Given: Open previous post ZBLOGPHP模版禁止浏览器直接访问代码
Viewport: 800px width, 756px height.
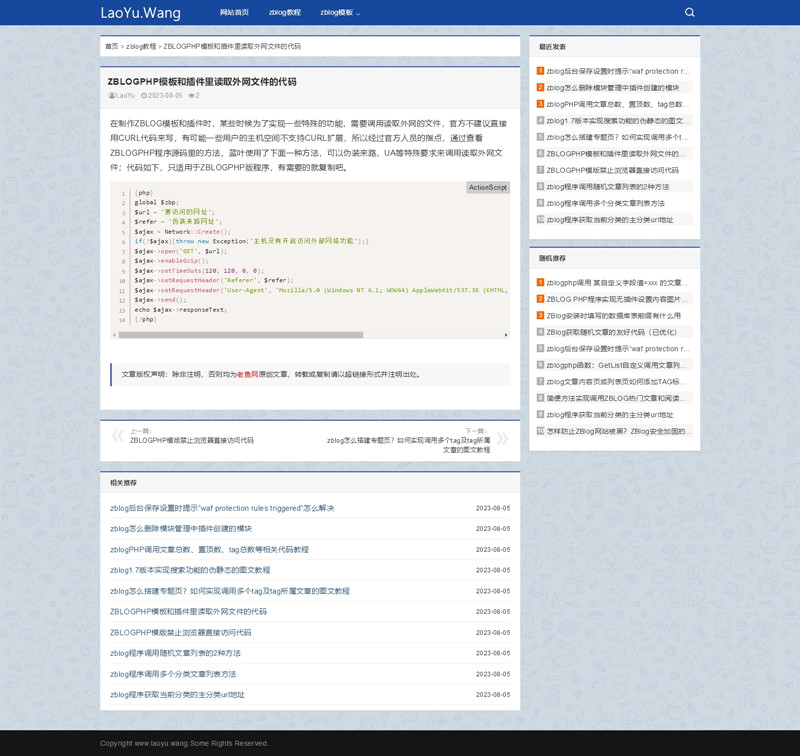Looking at the screenshot, I should click(191, 440).
